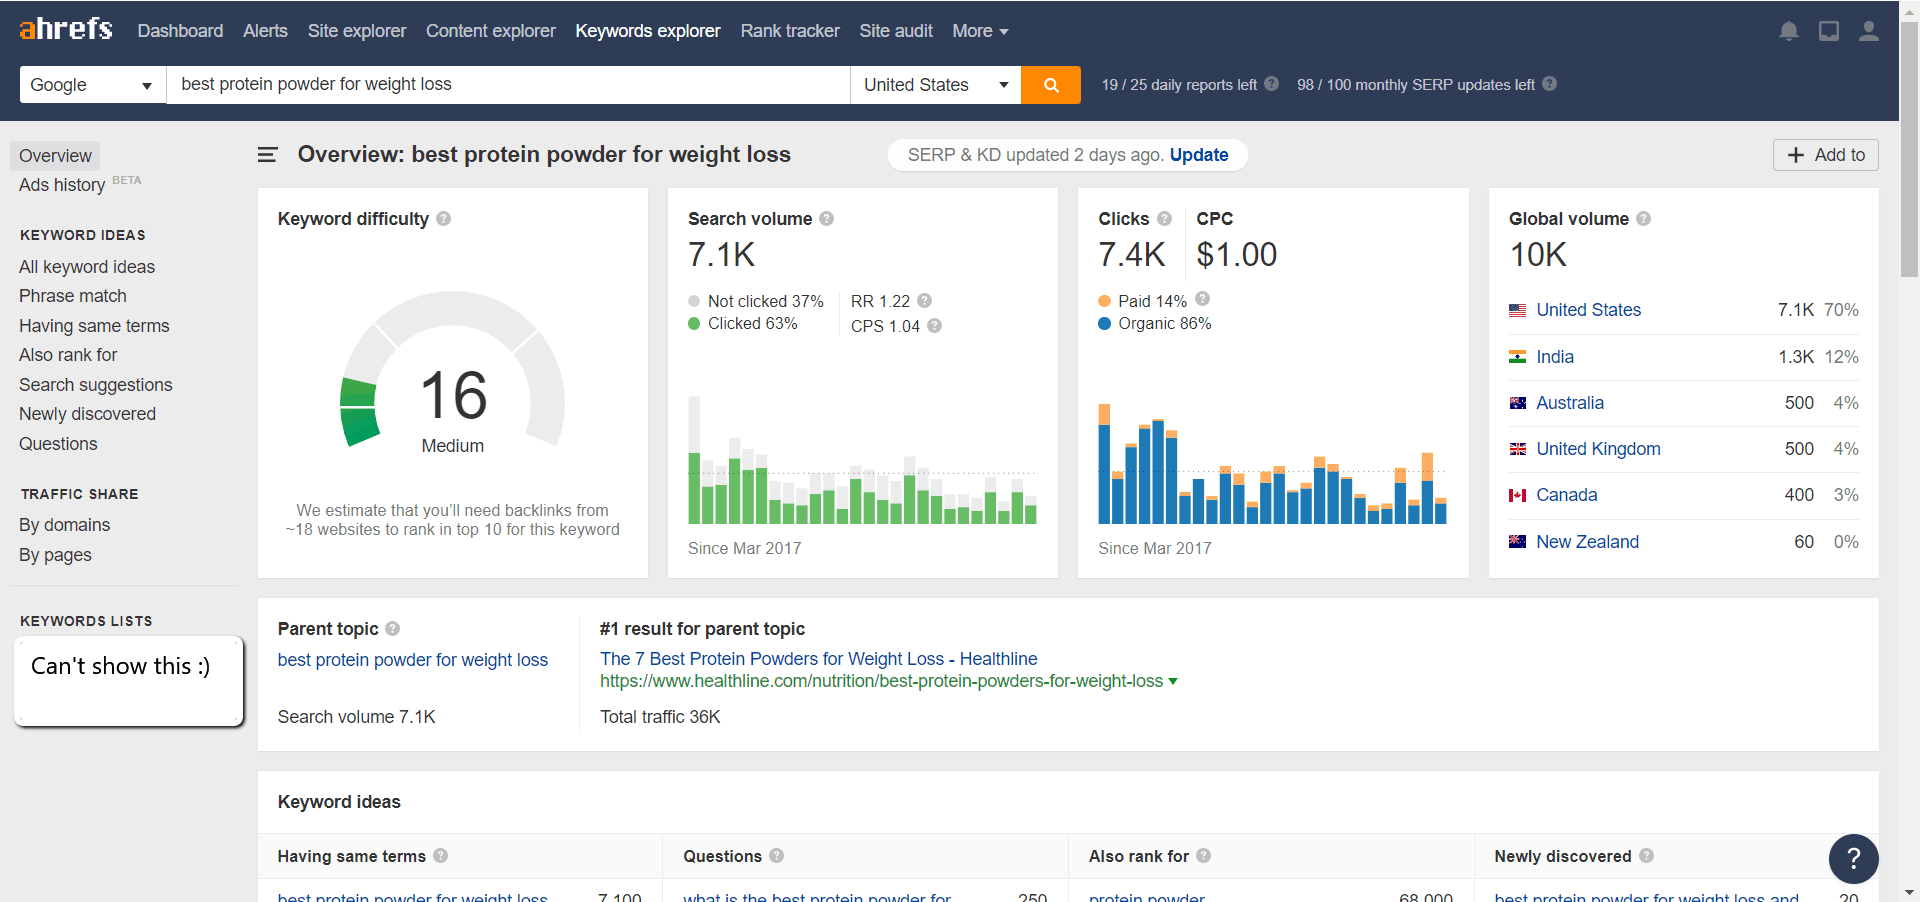Image resolution: width=1920 pixels, height=902 pixels.
Task: Click the Update SERP link
Action: click(1199, 155)
